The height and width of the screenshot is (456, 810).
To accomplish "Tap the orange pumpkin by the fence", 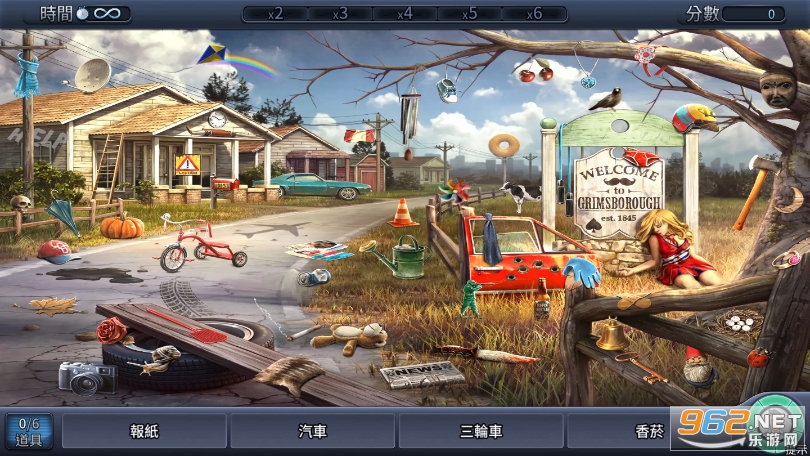I will [x=122, y=225].
